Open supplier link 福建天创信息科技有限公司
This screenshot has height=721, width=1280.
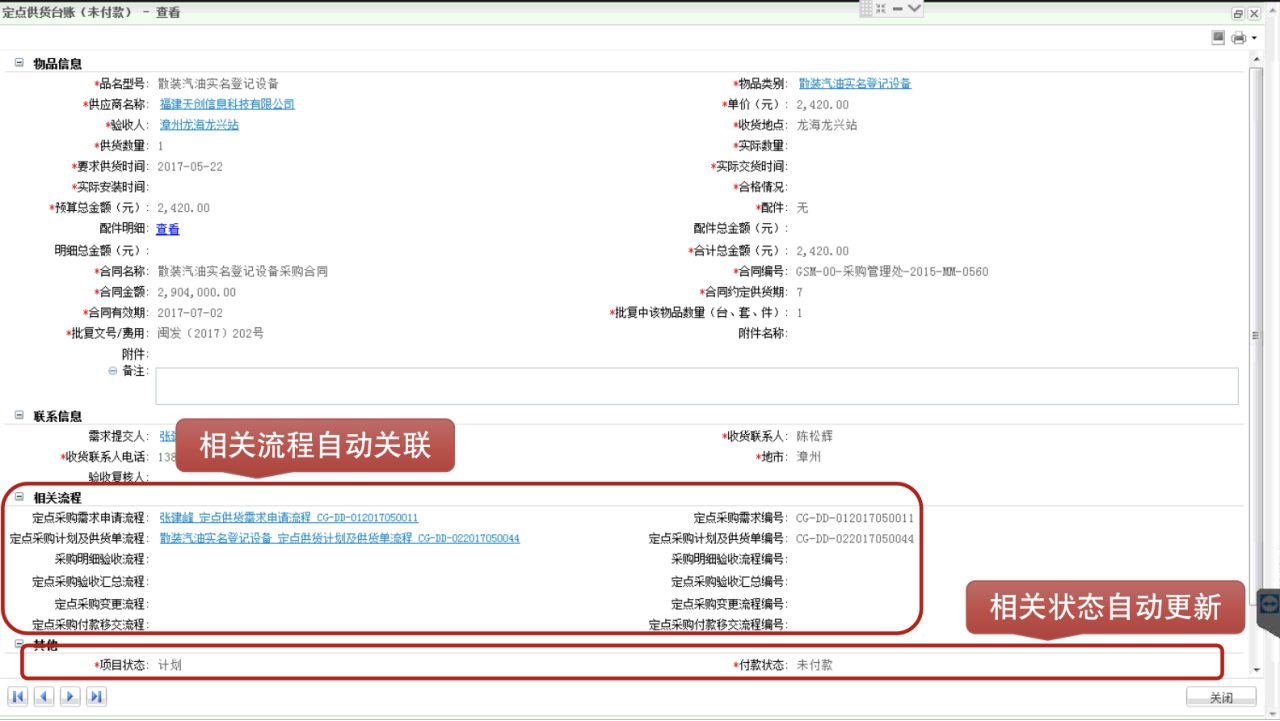[x=227, y=104]
